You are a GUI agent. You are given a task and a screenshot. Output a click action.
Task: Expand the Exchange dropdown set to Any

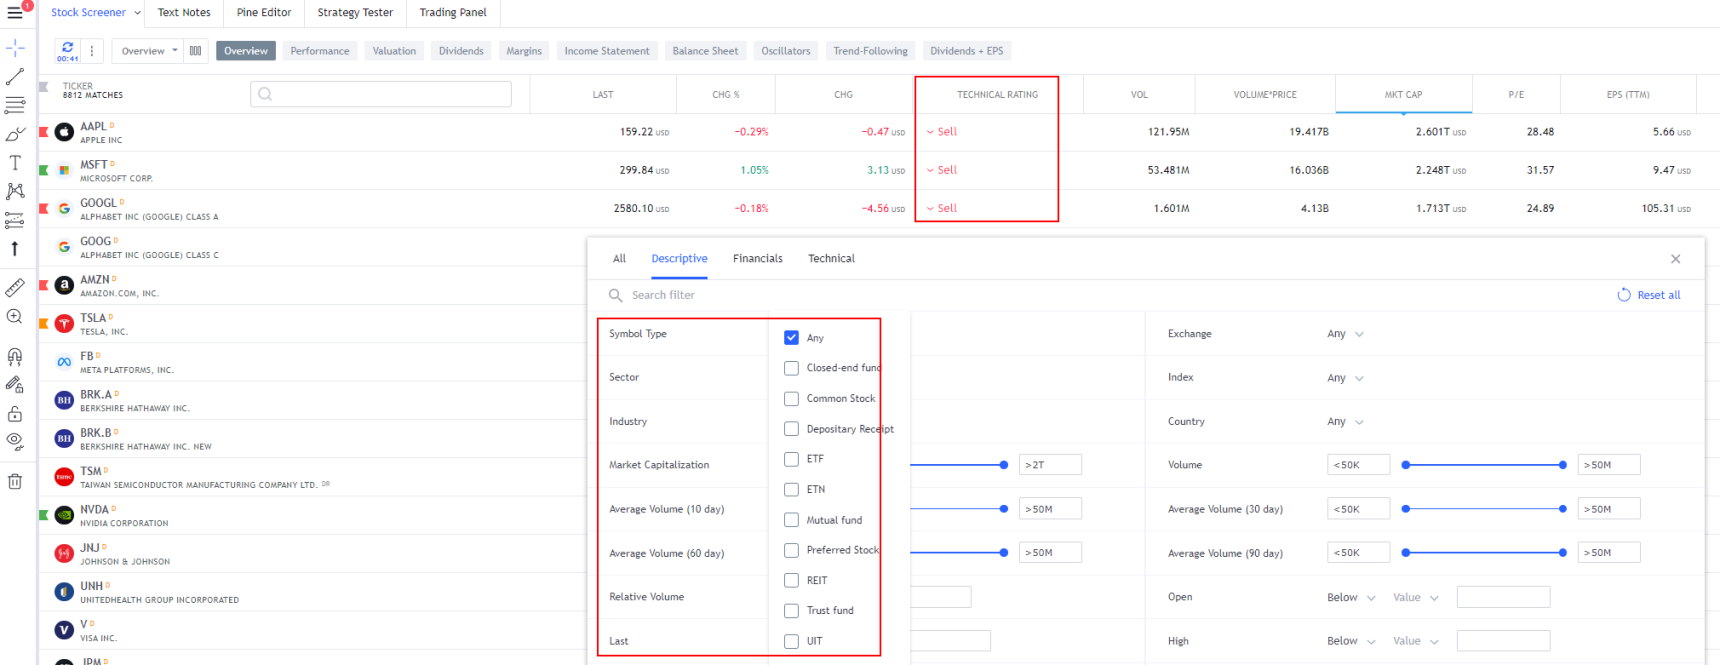point(1345,334)
